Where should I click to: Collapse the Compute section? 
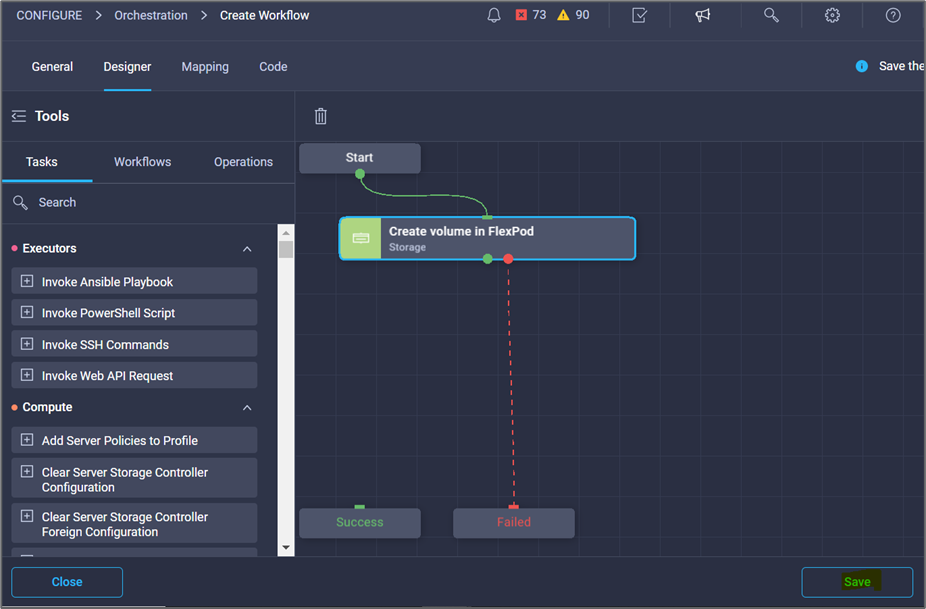click(x=247, y=408)
